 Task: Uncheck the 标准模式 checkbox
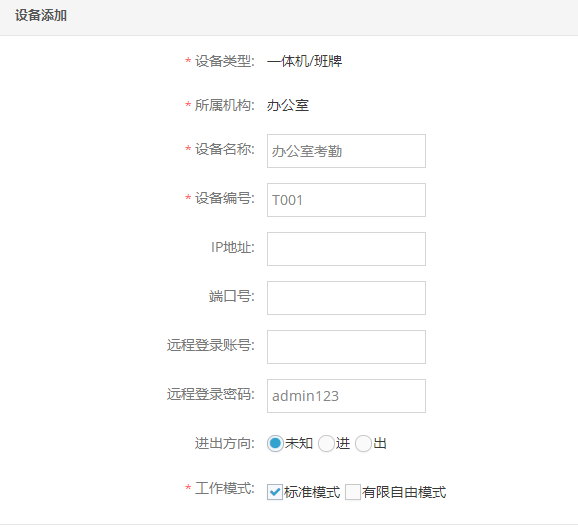(275, 492)
